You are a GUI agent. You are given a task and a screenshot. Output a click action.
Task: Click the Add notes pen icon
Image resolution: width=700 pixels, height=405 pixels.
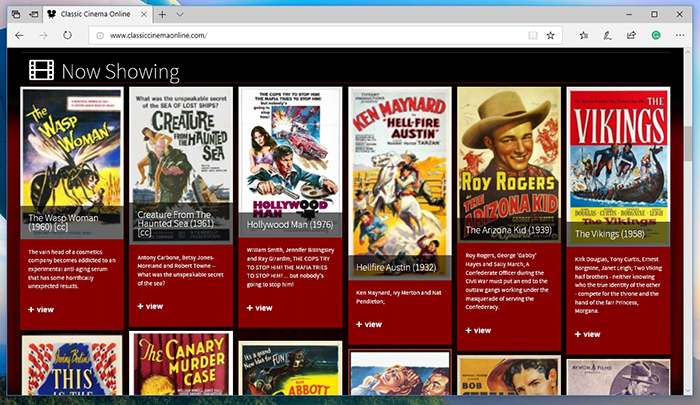[607, 35]
